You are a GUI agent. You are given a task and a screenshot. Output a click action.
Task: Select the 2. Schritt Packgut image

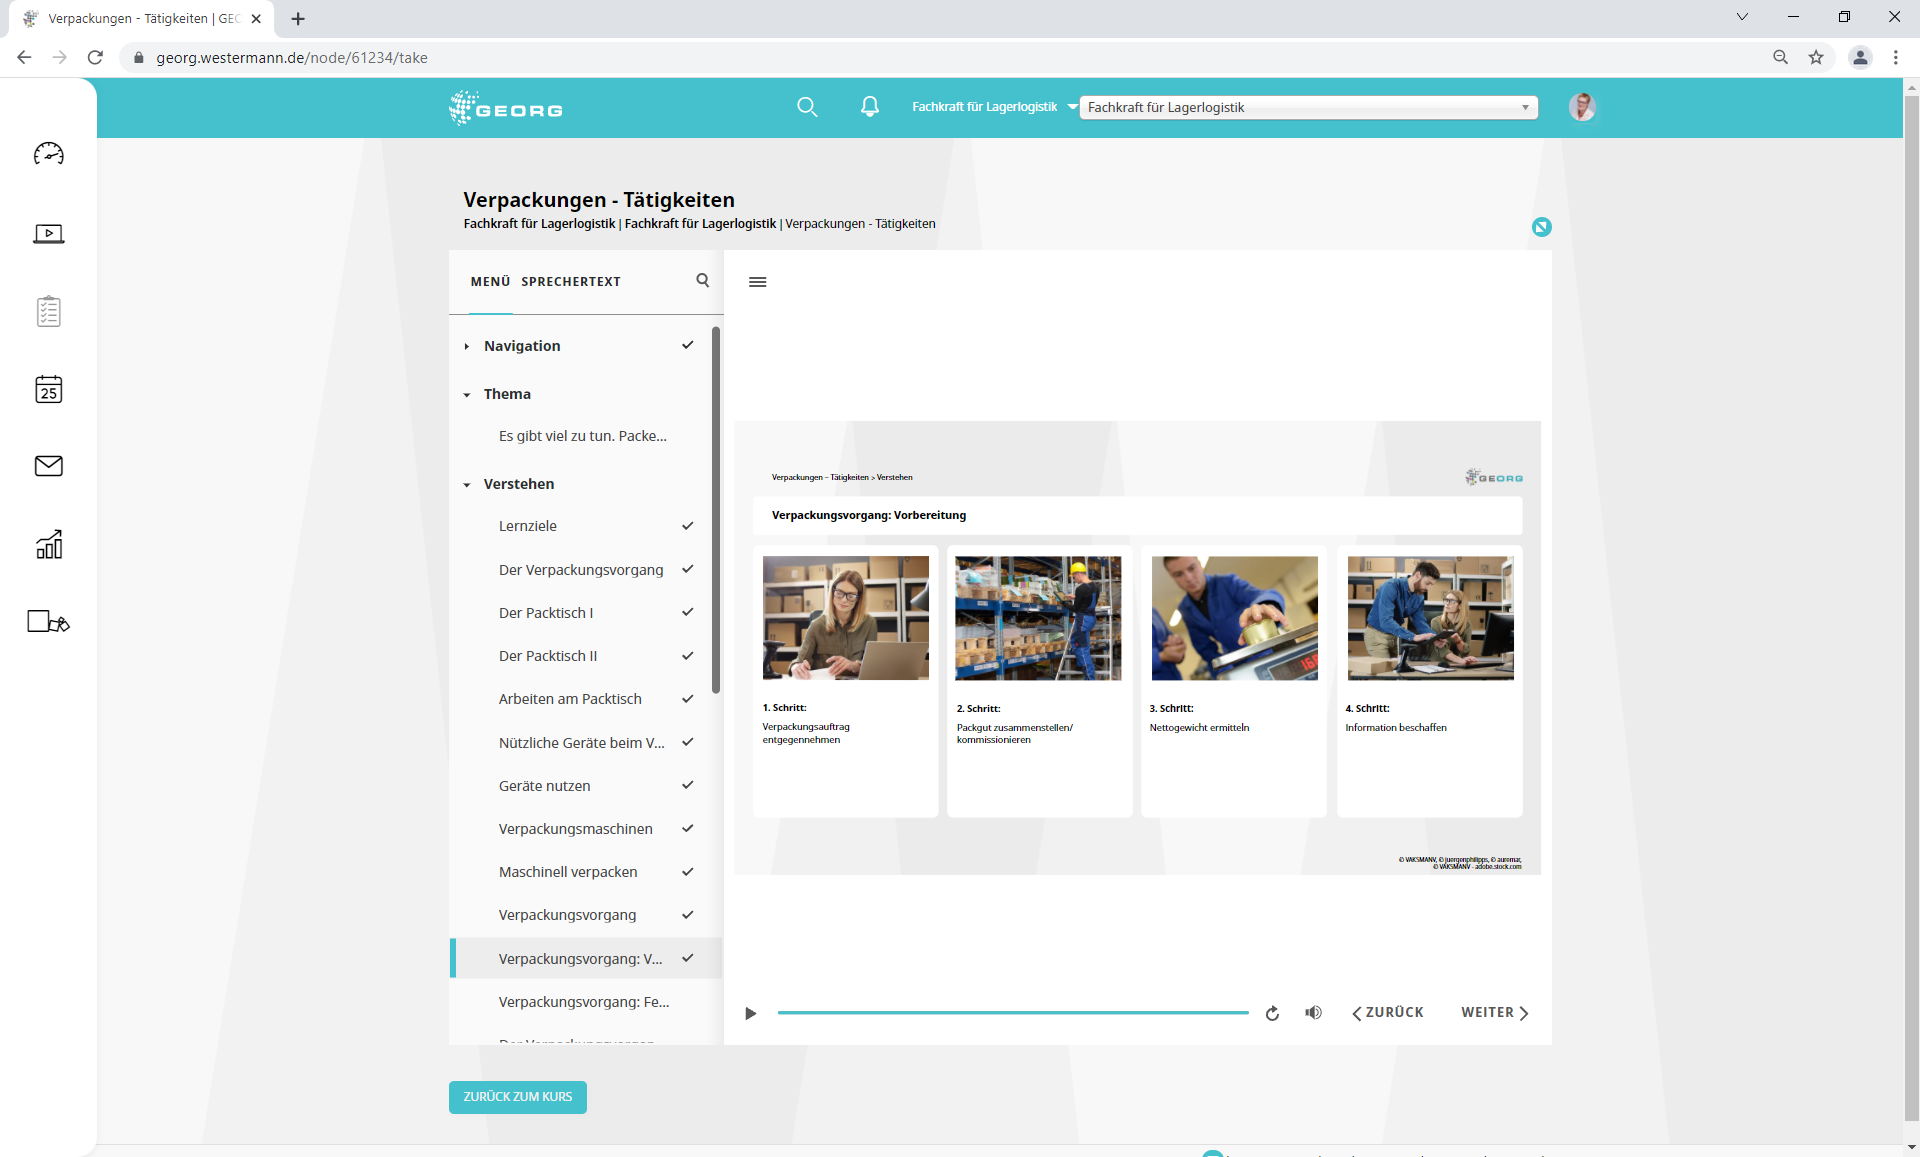tap(1038, 618)
